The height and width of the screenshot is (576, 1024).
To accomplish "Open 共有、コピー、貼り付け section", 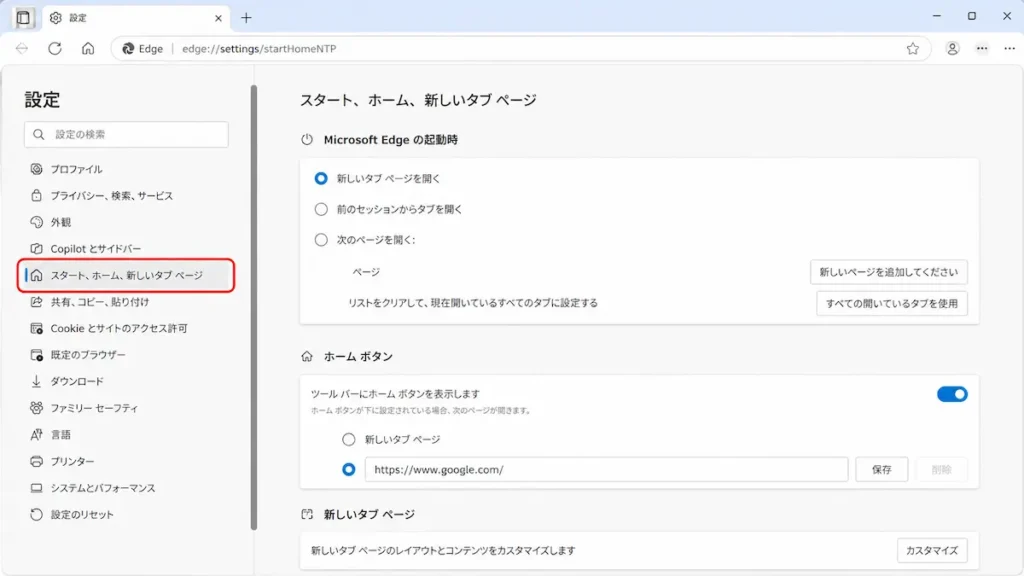I will (126, 302).
